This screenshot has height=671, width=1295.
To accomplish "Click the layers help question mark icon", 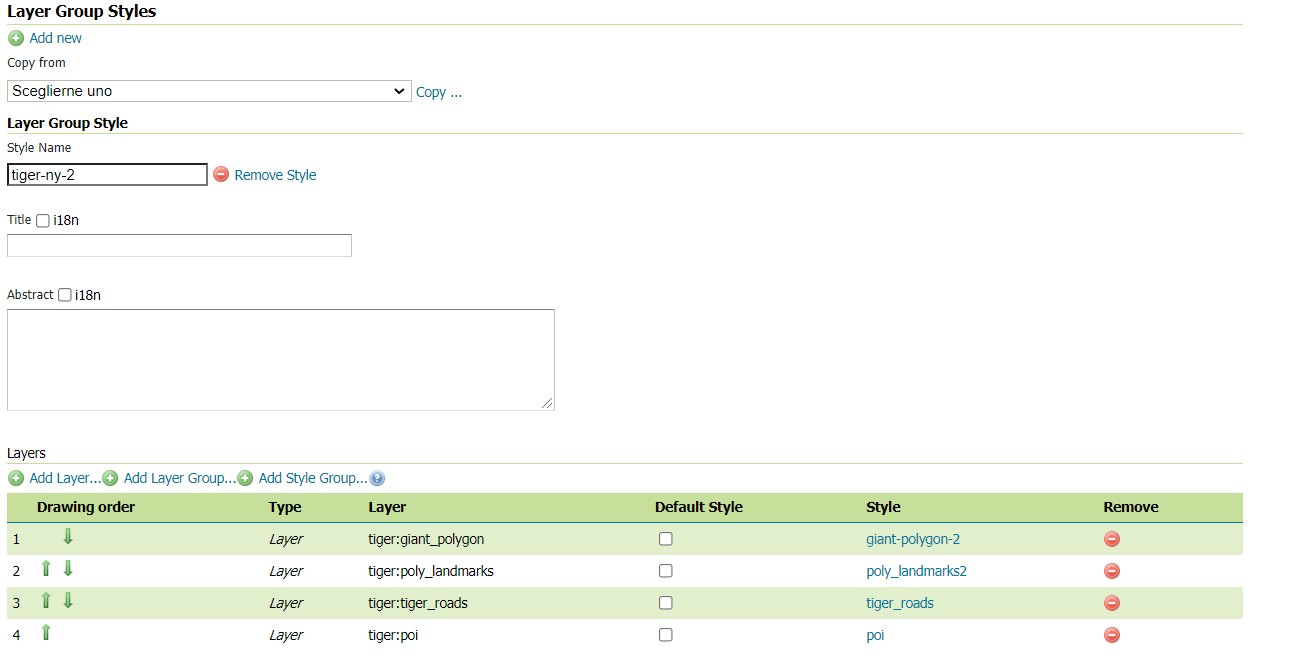I will click(x=377, y=479).
